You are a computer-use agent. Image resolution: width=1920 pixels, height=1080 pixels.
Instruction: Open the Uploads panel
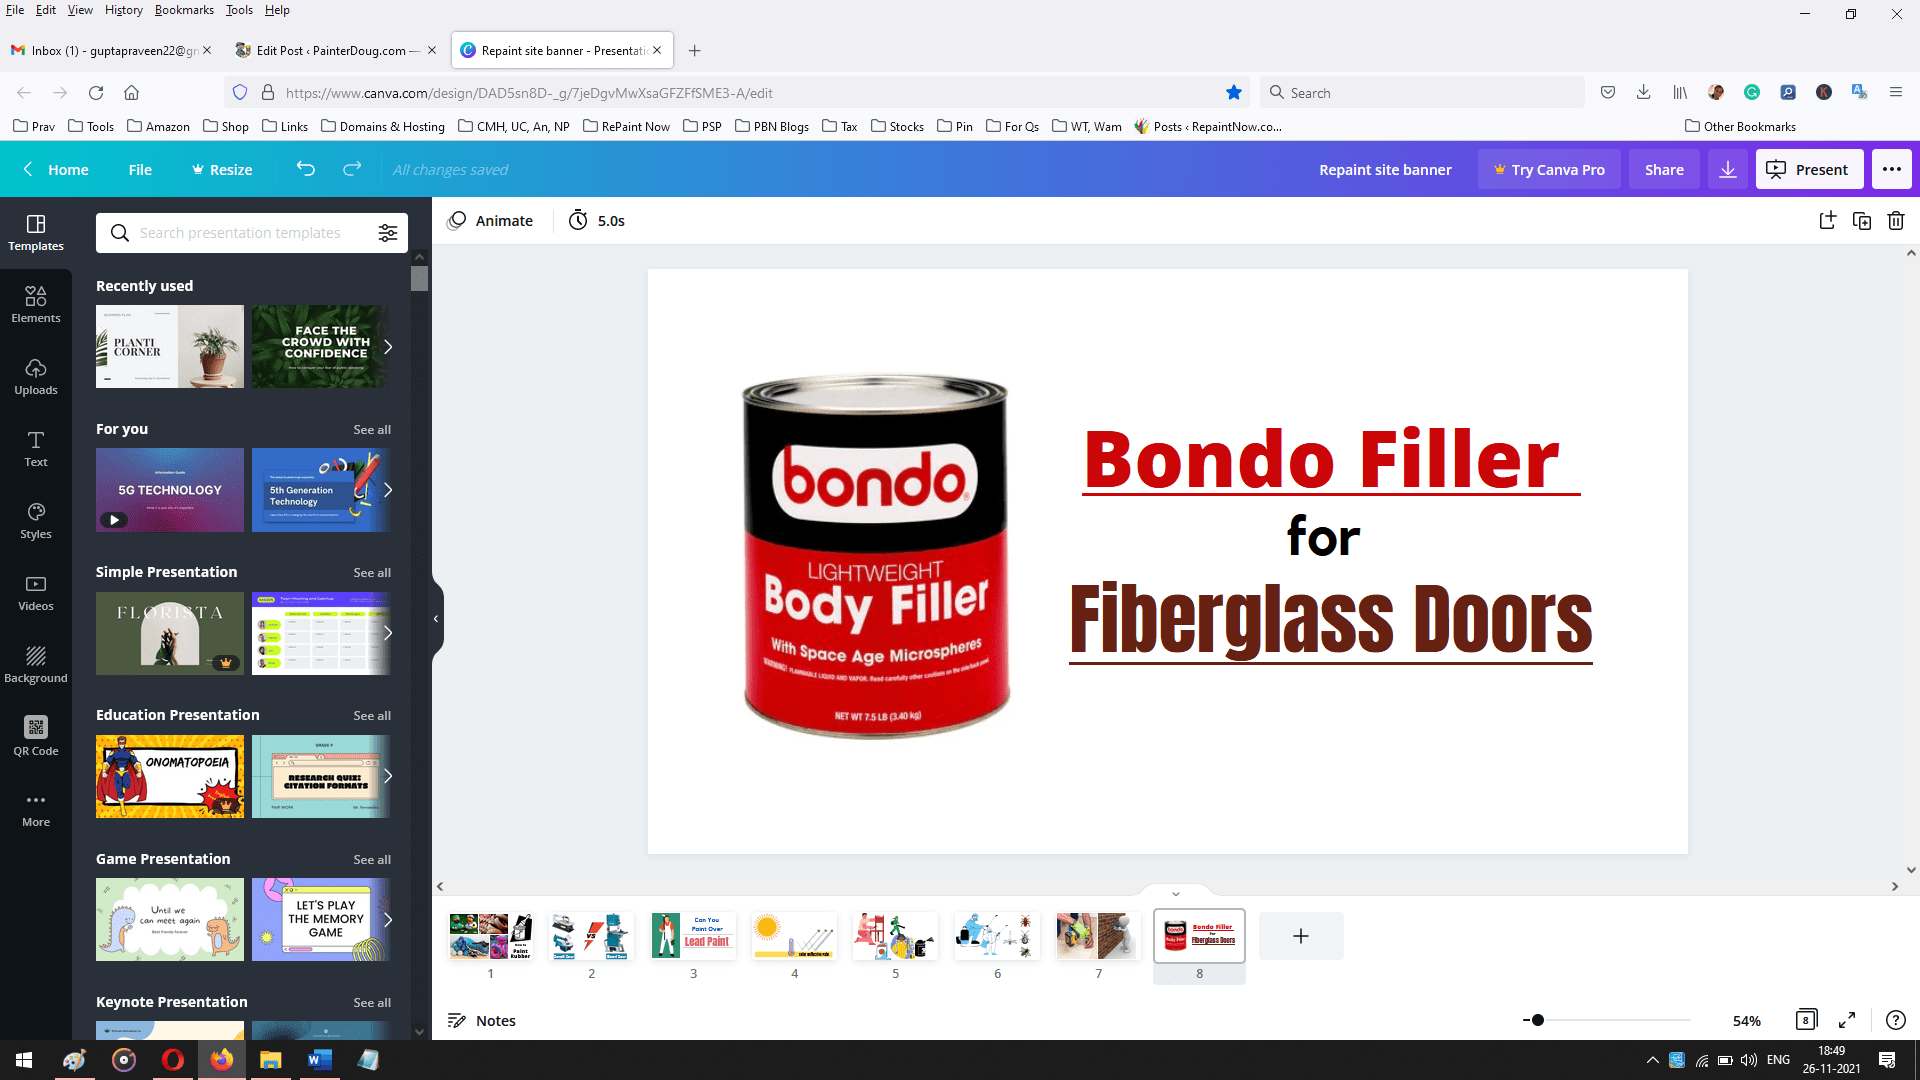[35, 375]
